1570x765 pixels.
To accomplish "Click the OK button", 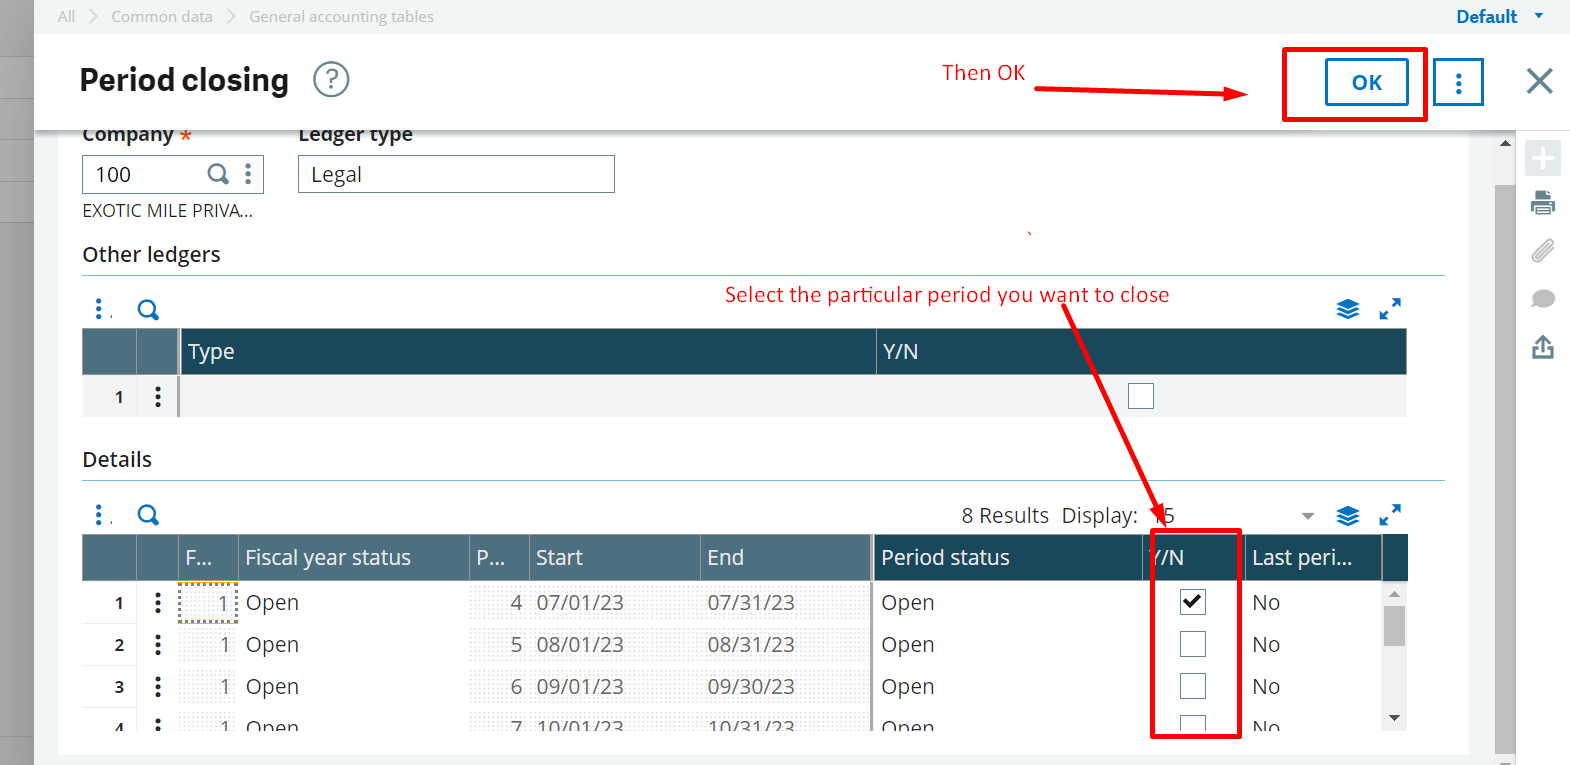I will coord(1366,82).
